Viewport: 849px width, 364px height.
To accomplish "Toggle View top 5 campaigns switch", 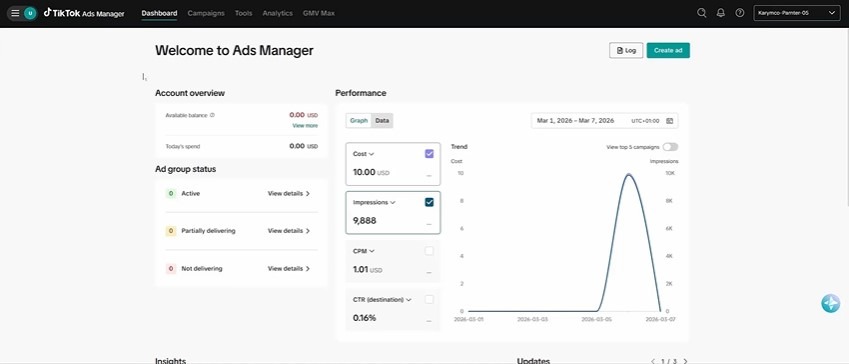I will (x=670, y=147).
